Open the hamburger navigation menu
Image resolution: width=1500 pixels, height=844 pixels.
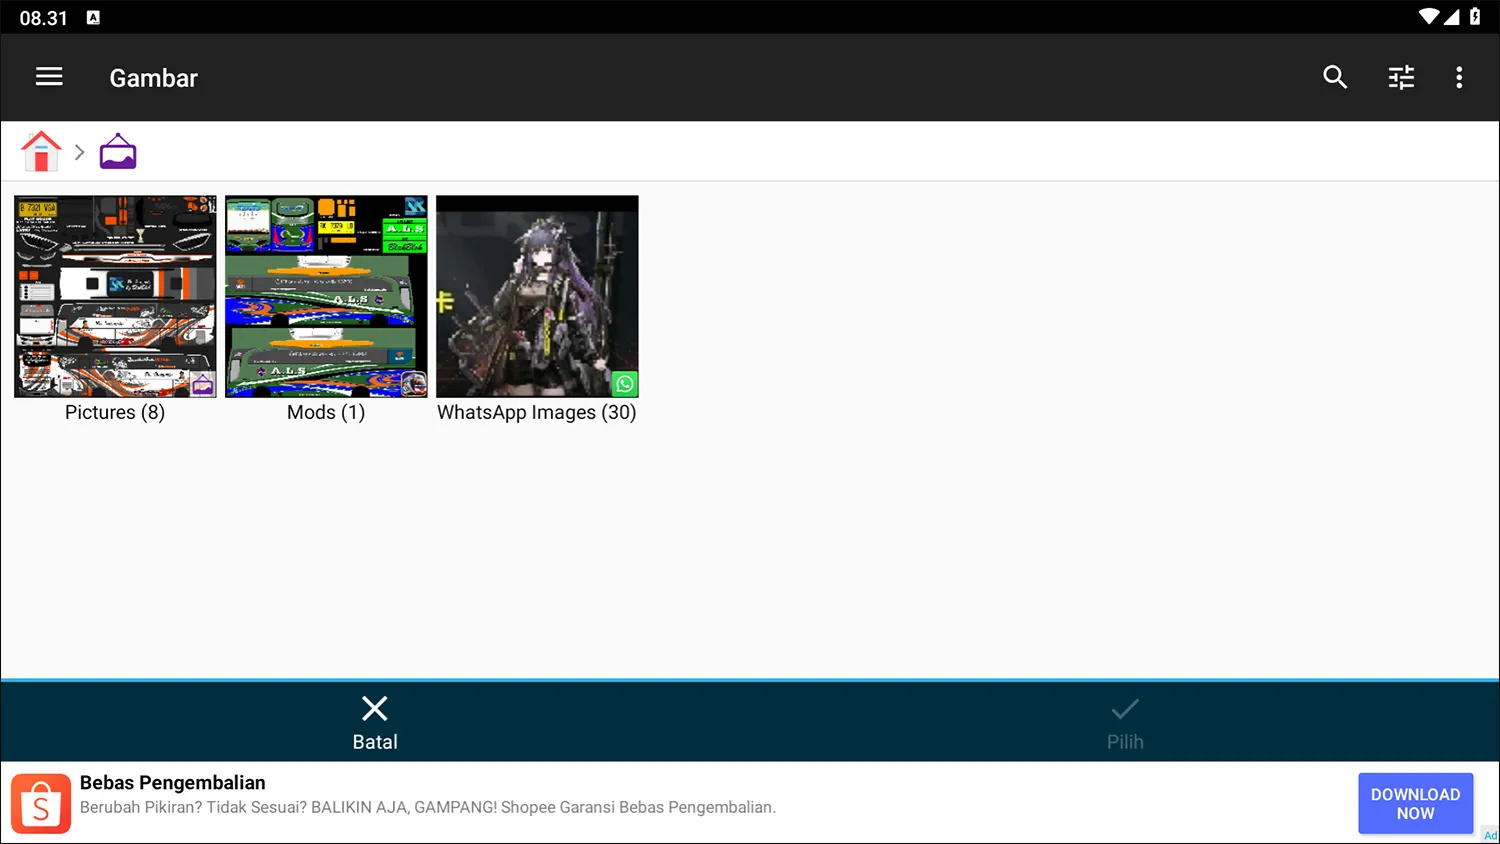coord(49,77)
